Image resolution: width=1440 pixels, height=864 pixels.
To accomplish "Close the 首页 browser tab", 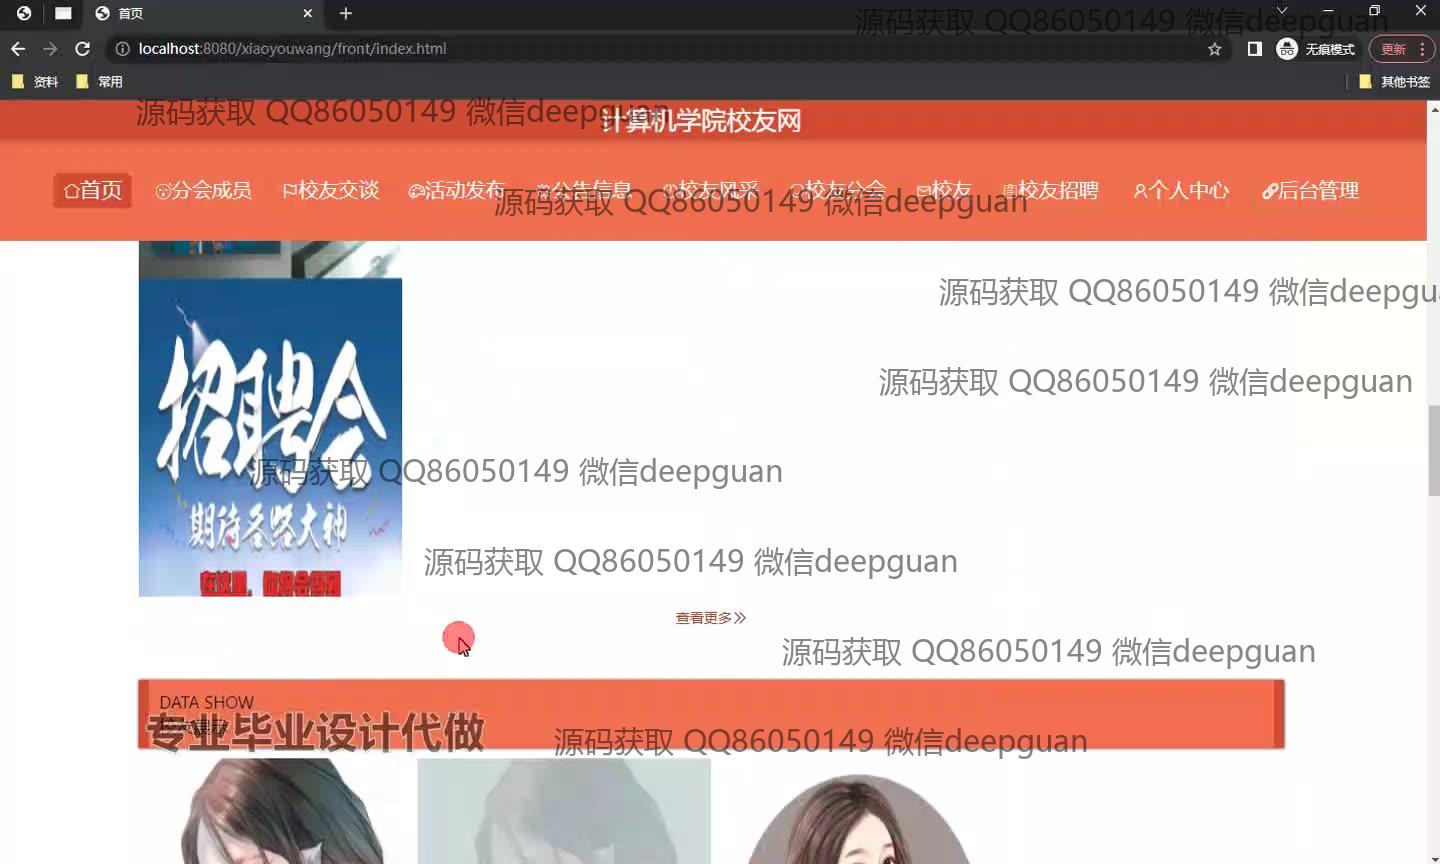I will [307, 13].
